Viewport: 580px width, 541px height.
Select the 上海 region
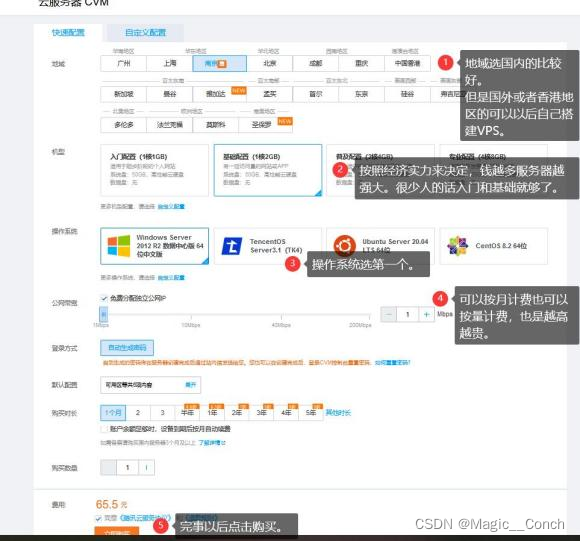pyautogui.click(x=170, y=63)
